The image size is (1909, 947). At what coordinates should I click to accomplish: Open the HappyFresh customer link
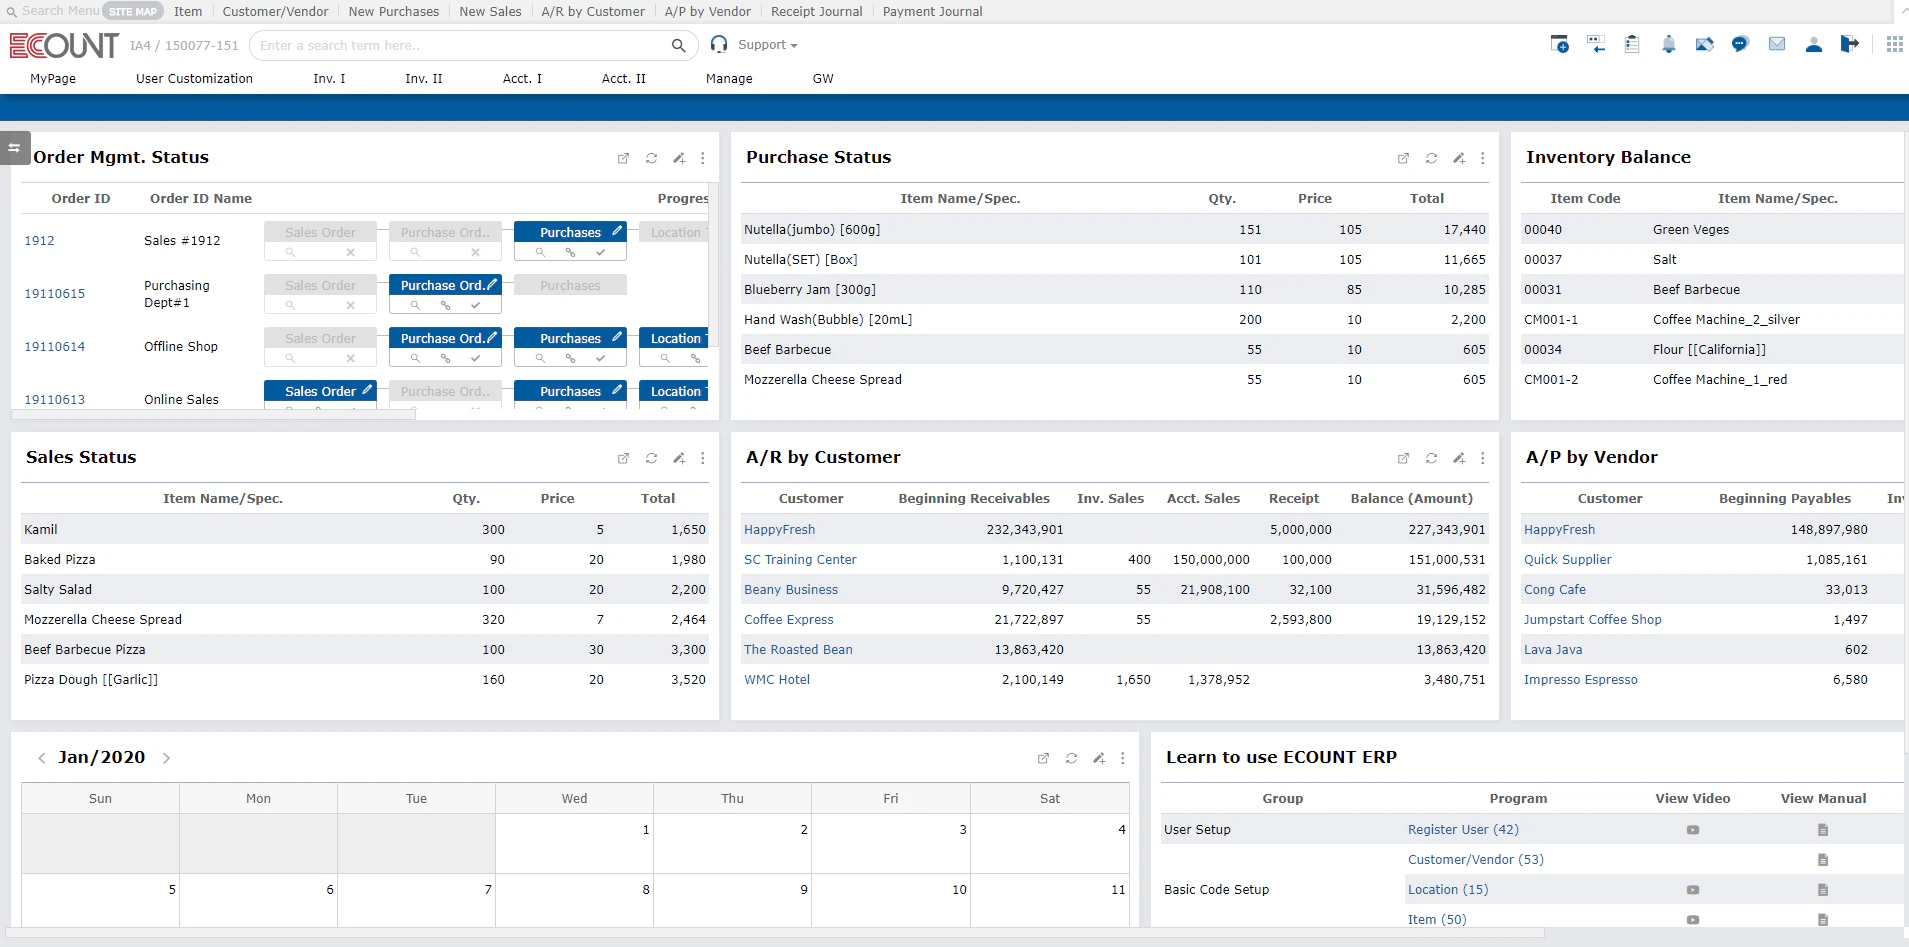pyautogui.click(x=779, y=529)
